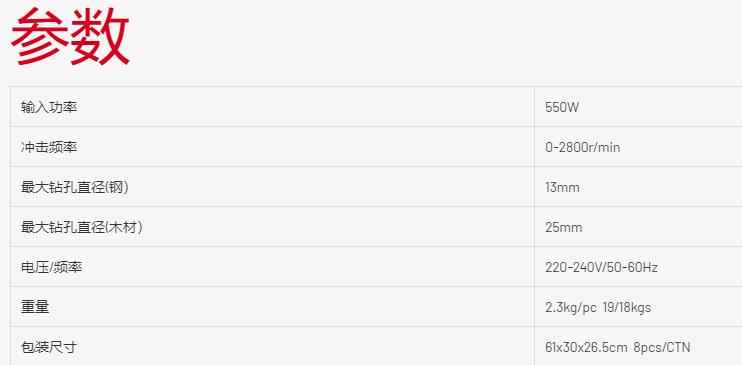The image size is (742, 365).
Task: Click the 13mm steel drilling value
Action: click(562, 187)
